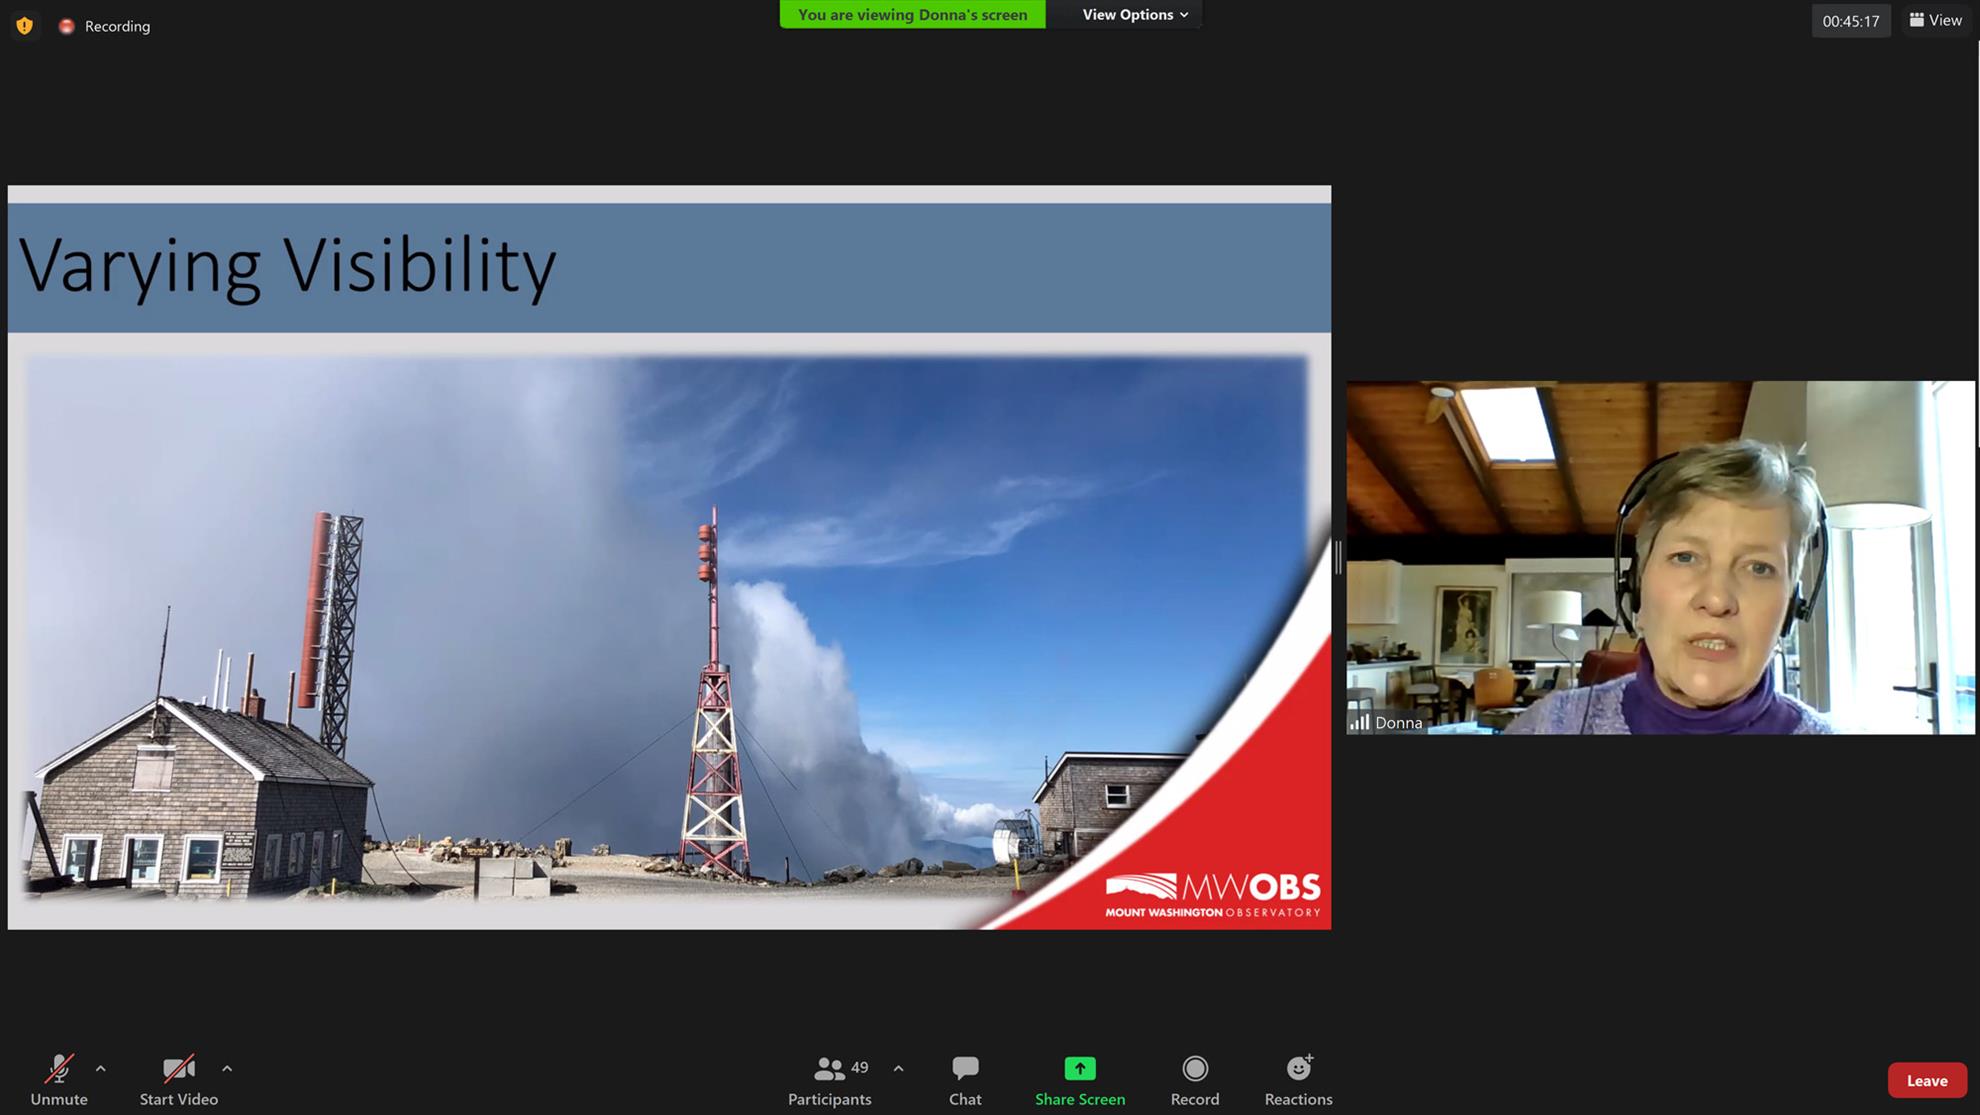Open the View Options dropdown
Image resolution: width=1980 pixels, height=1115 pixels.
click(1135, 14)
